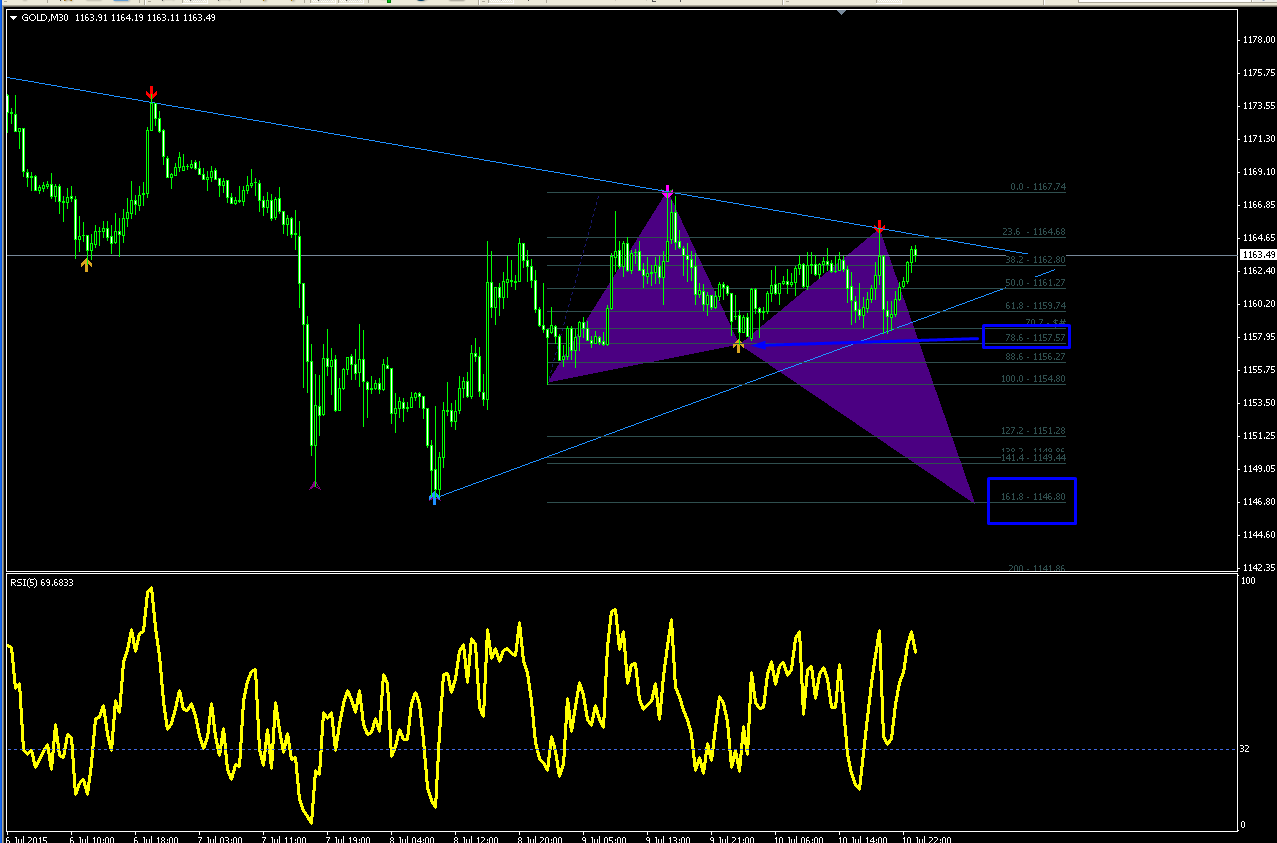Select the magenta down arrow at the 1167.74 high
The height and width of the screenshot is (843, 1277).
point(667,190)
